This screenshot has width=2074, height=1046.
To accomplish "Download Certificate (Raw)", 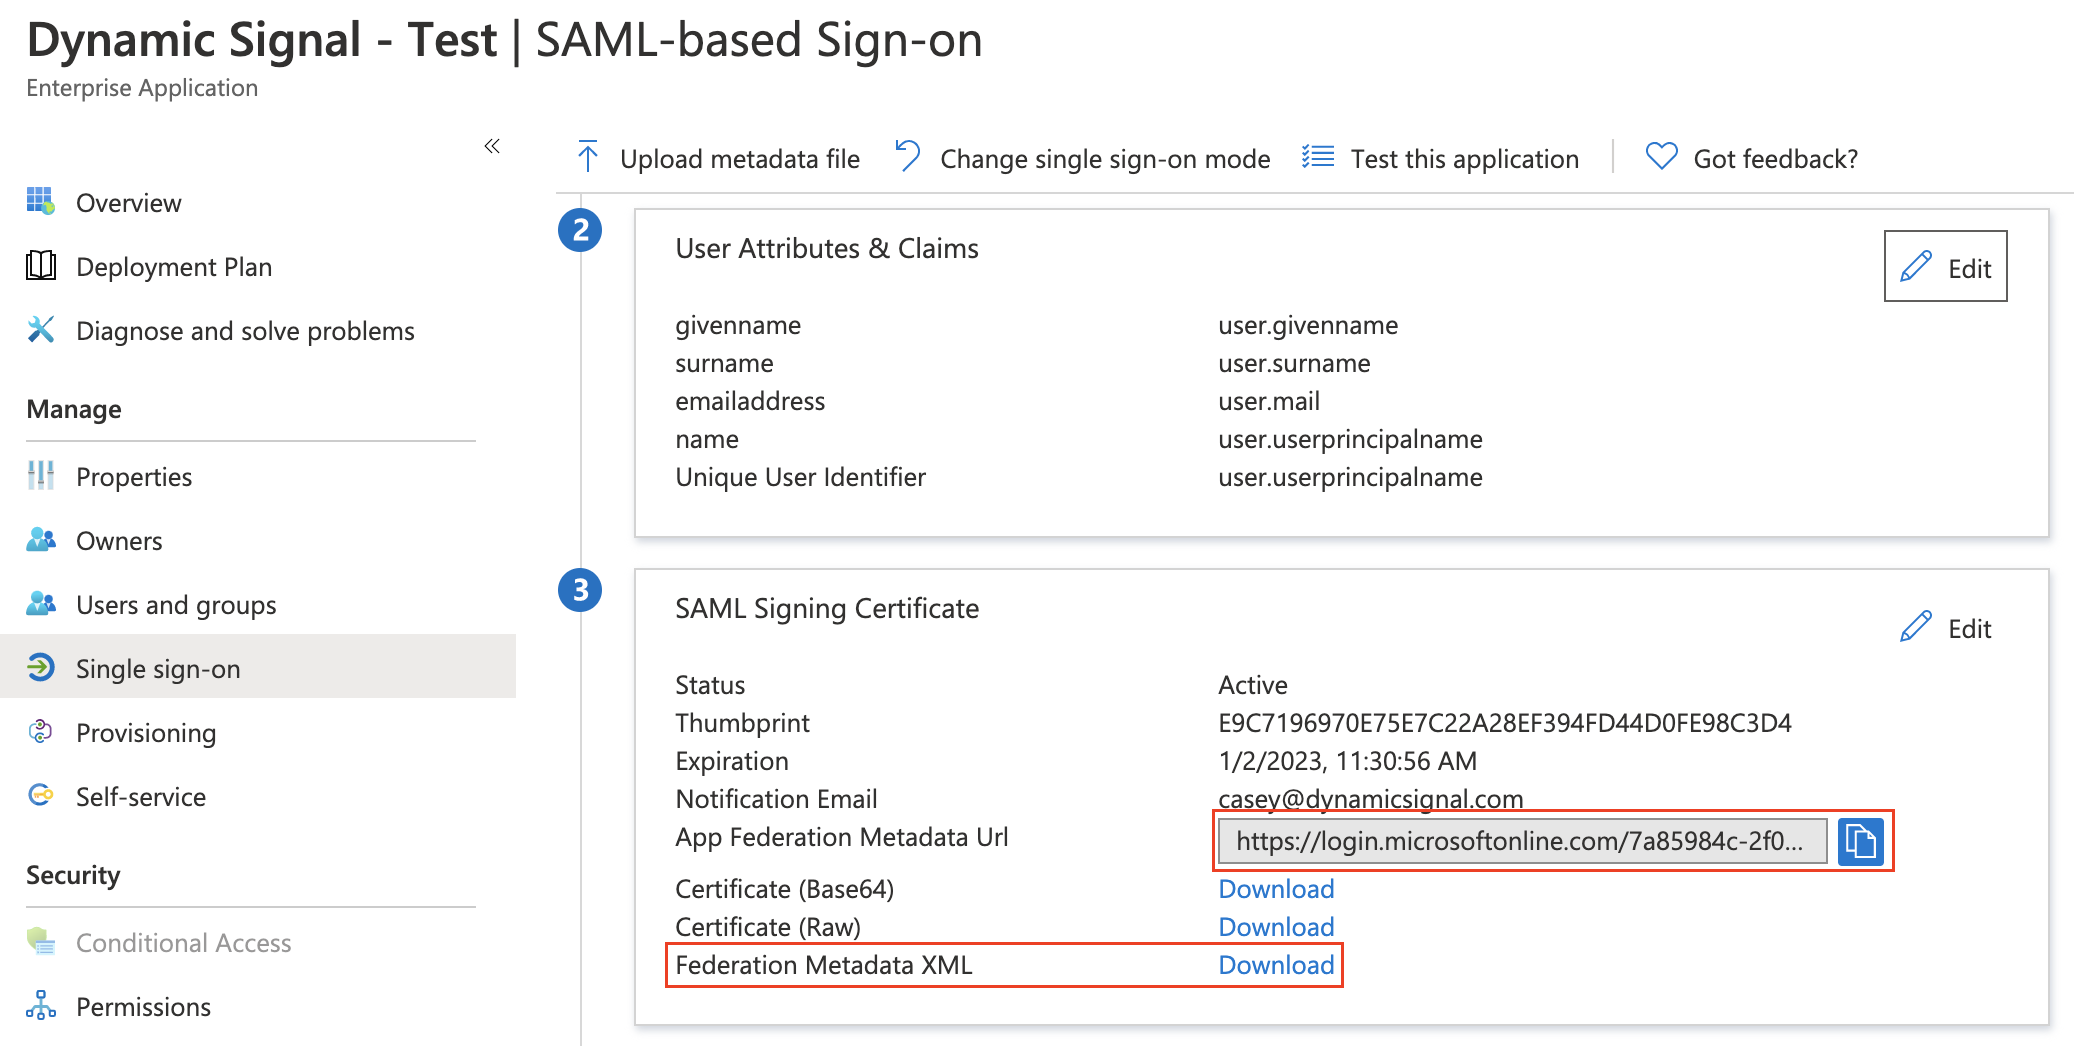I will click(1276, 927).
